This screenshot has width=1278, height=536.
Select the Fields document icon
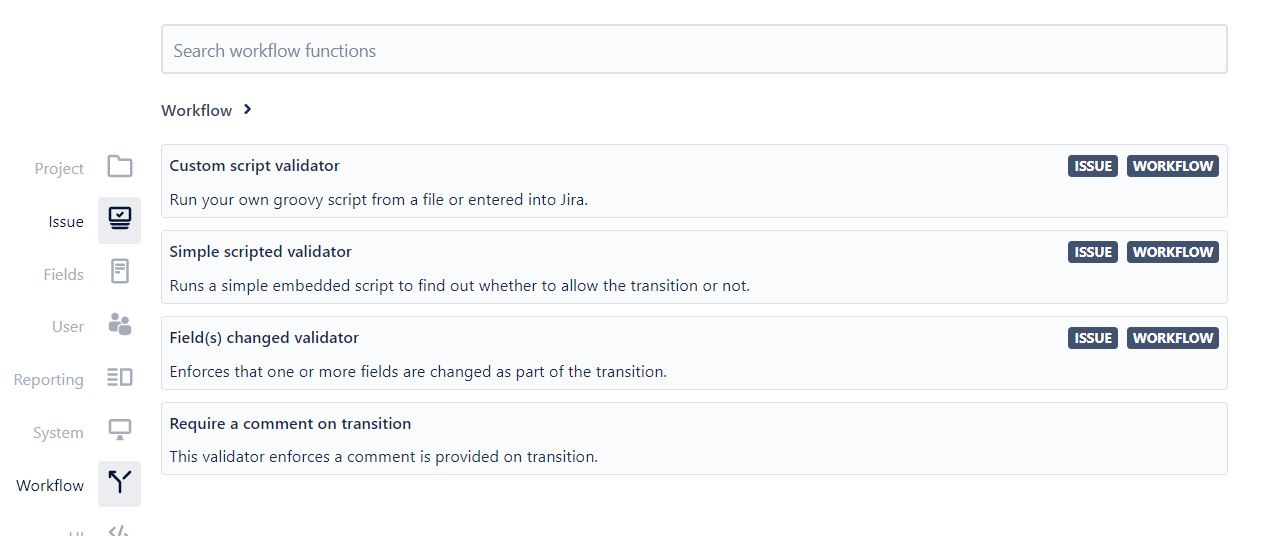[120, 272]
